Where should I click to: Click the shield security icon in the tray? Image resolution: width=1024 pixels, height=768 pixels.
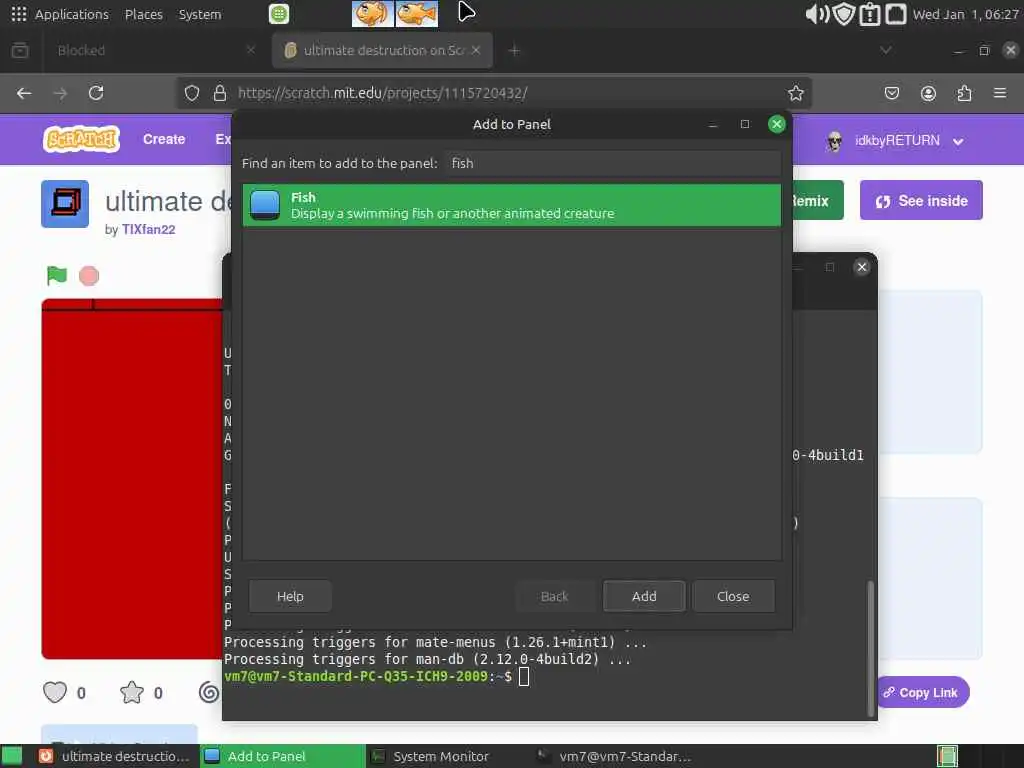[x=844, y=14]
